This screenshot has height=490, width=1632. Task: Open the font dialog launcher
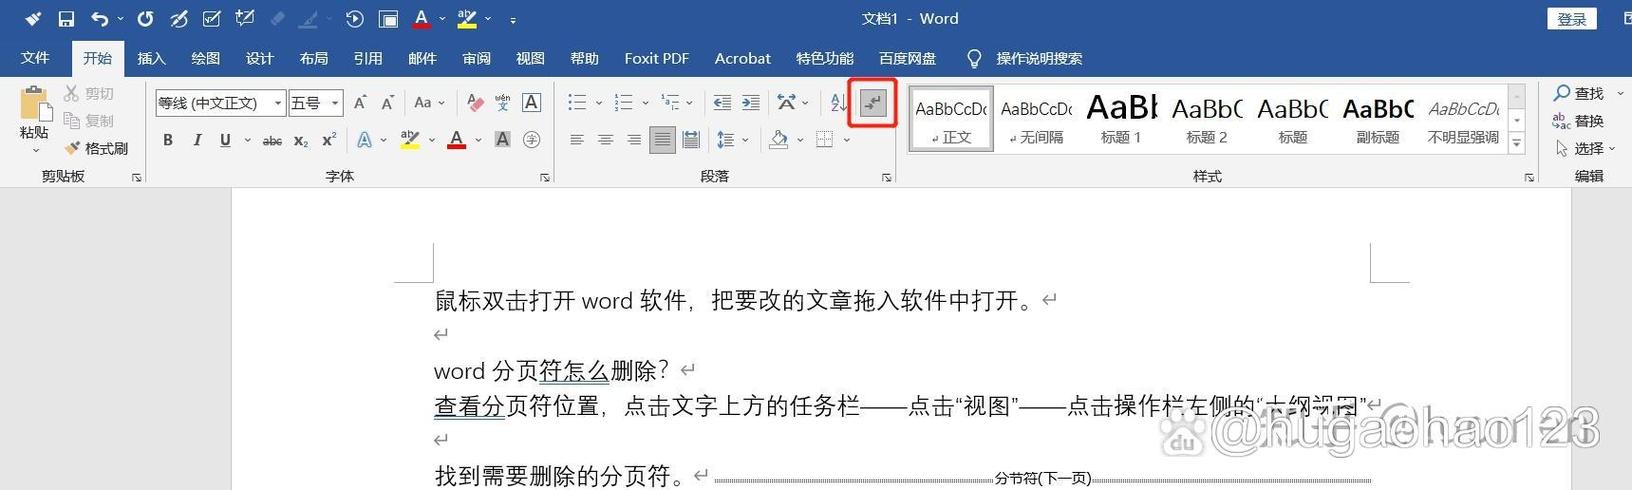545,177
